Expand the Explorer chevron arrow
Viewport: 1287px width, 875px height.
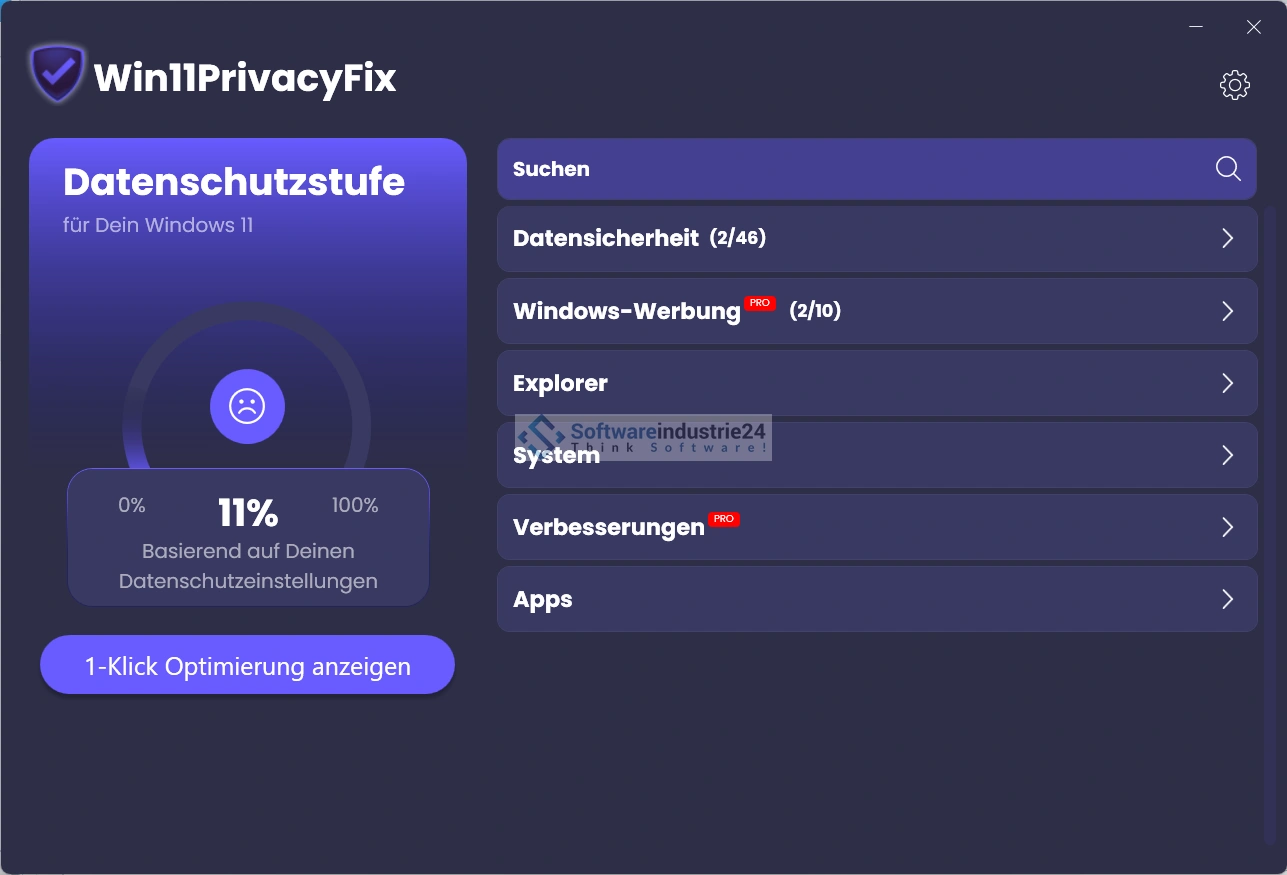point(1227,383)
